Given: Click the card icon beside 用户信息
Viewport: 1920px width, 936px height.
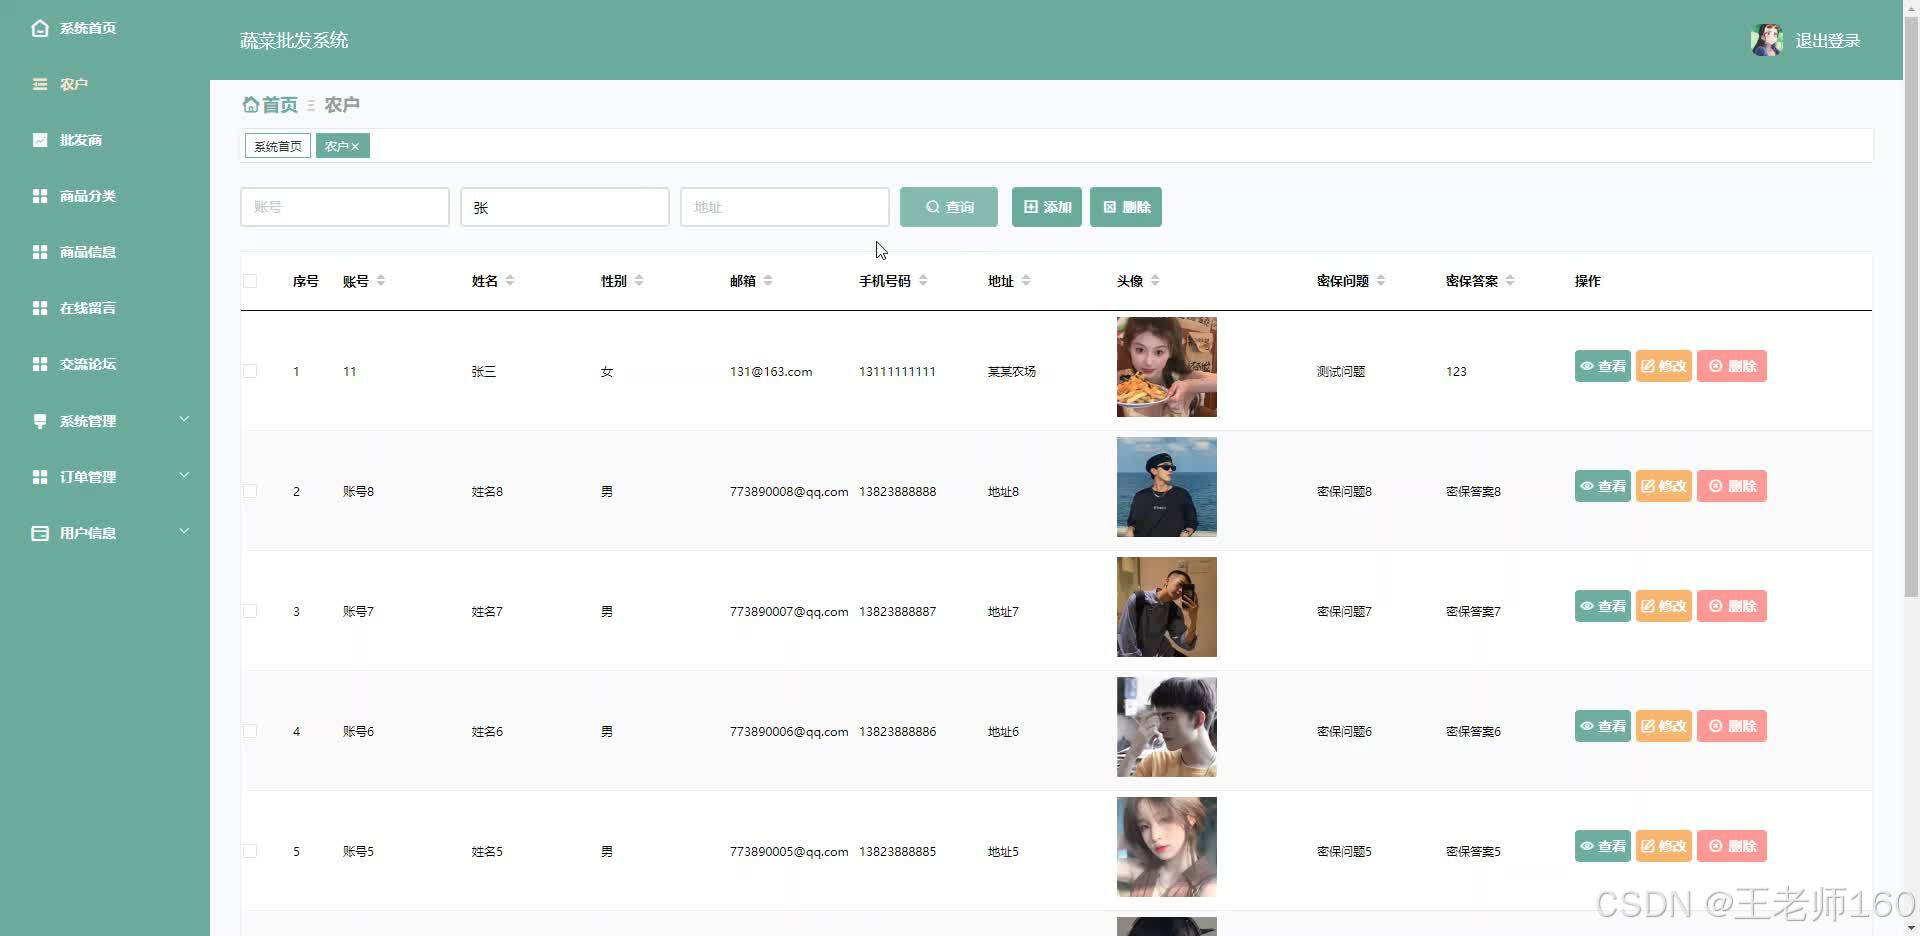Looking at the screenshot, I should tap(40, 533).
